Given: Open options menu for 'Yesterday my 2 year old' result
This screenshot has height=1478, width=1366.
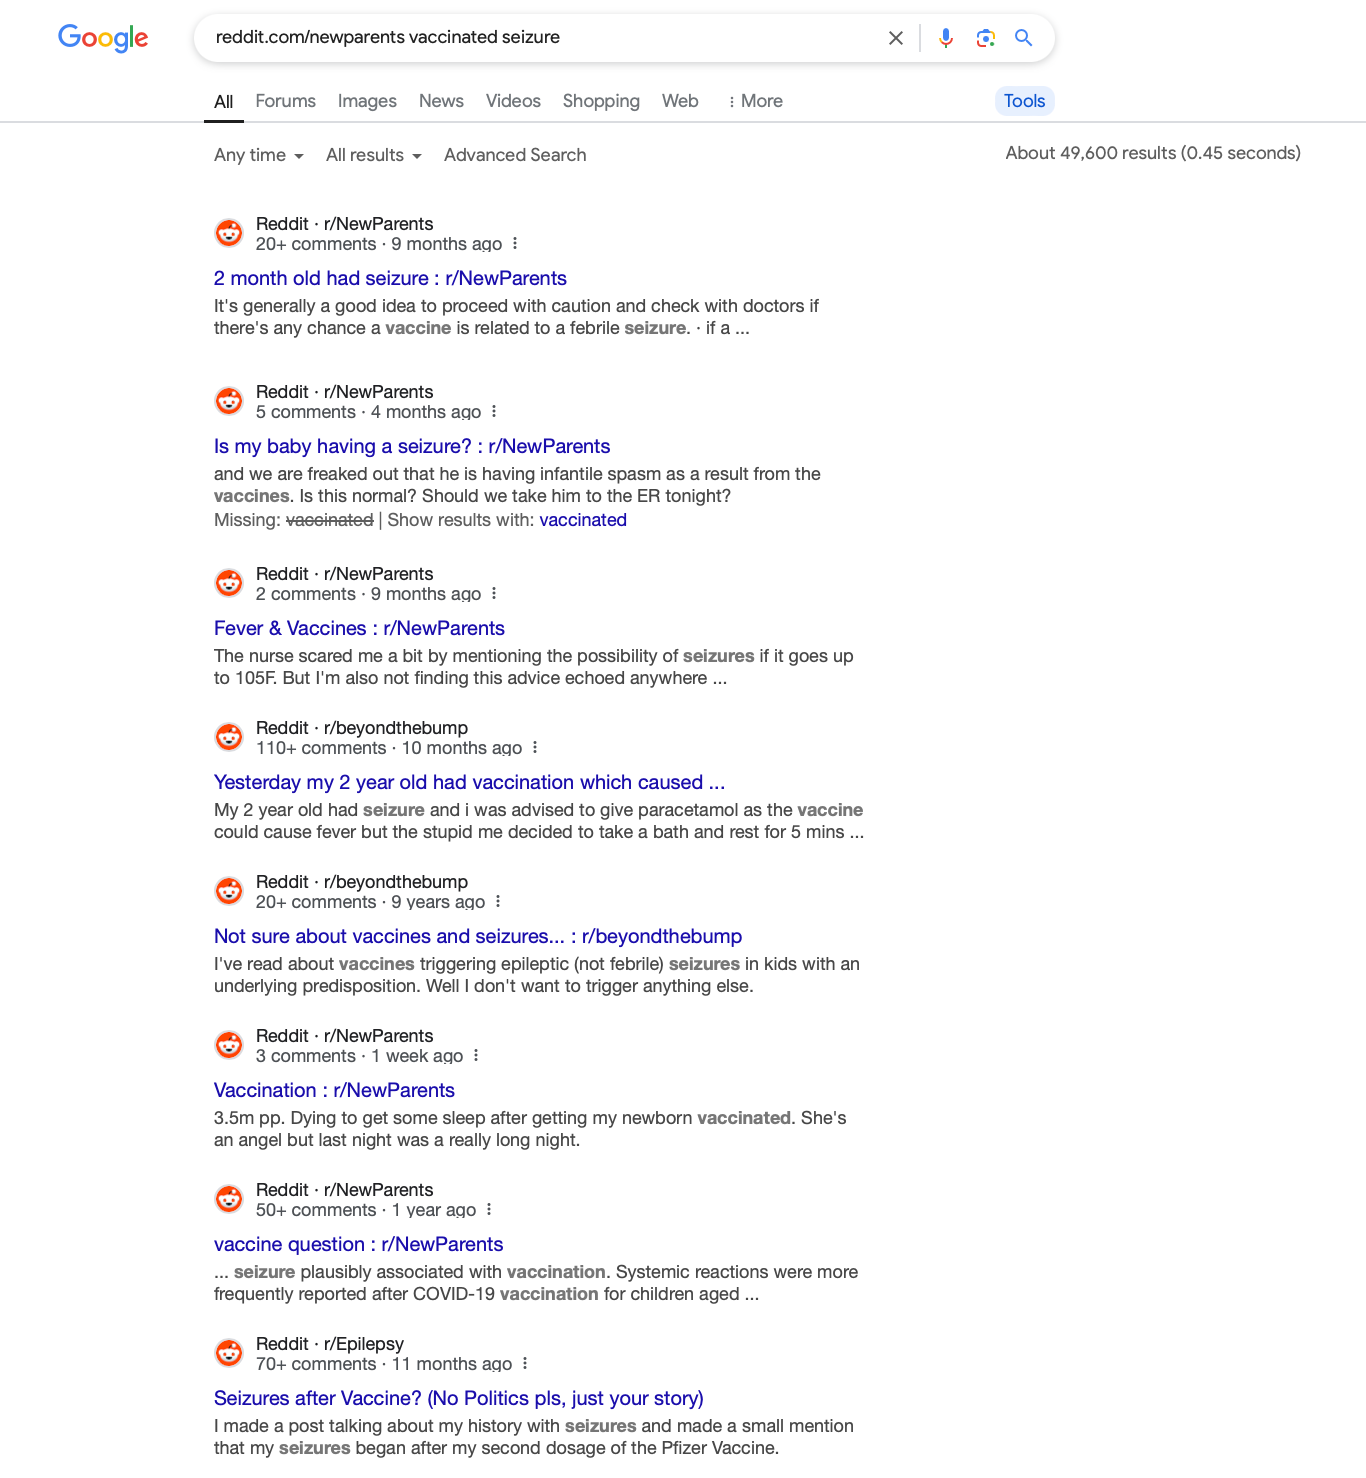Looking at the screenshot, I should 535,748.
